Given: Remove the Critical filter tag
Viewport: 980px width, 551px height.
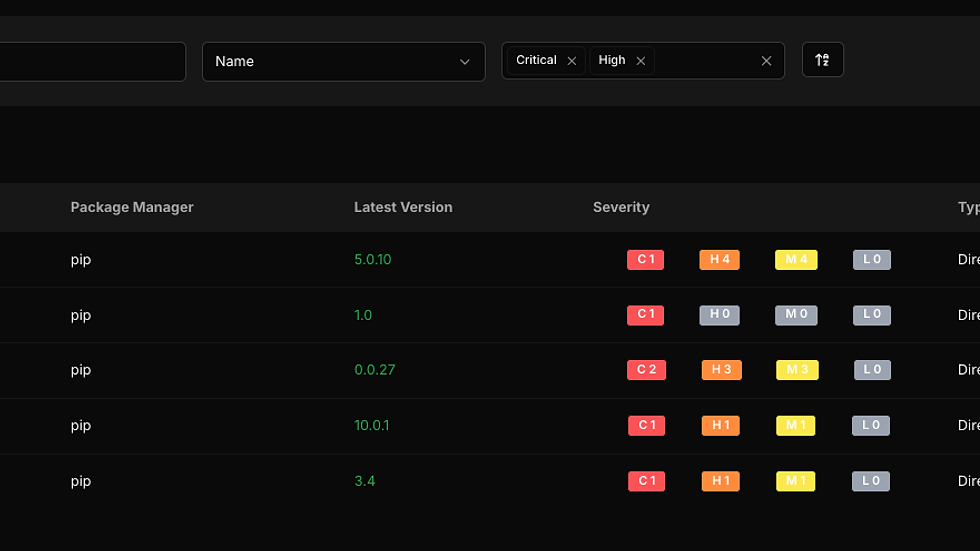Looking at the screenshot, I should [571, 61].
